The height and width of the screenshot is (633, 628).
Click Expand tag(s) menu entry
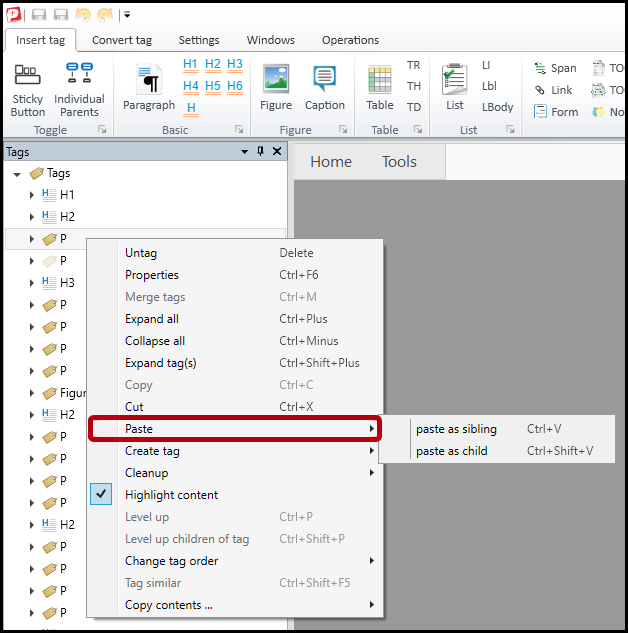(235, 363)
